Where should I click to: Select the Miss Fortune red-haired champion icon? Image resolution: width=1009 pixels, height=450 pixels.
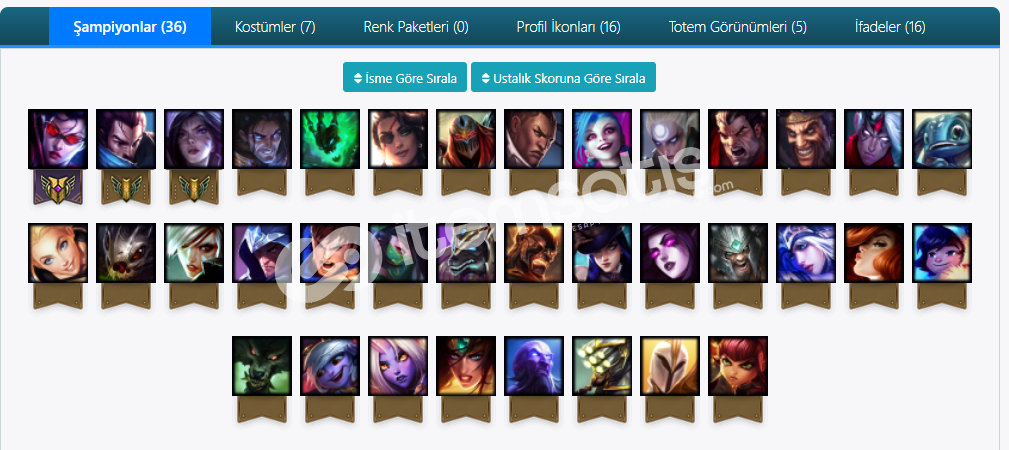coord(874,253)
